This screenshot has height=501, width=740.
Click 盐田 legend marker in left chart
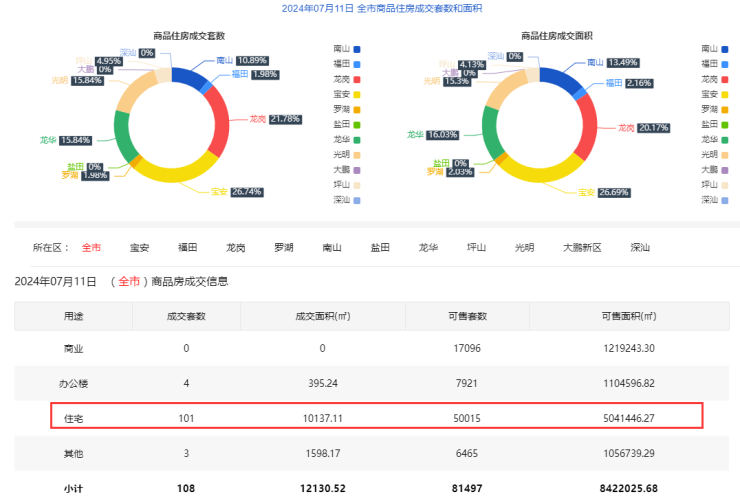tap(357, 124)
